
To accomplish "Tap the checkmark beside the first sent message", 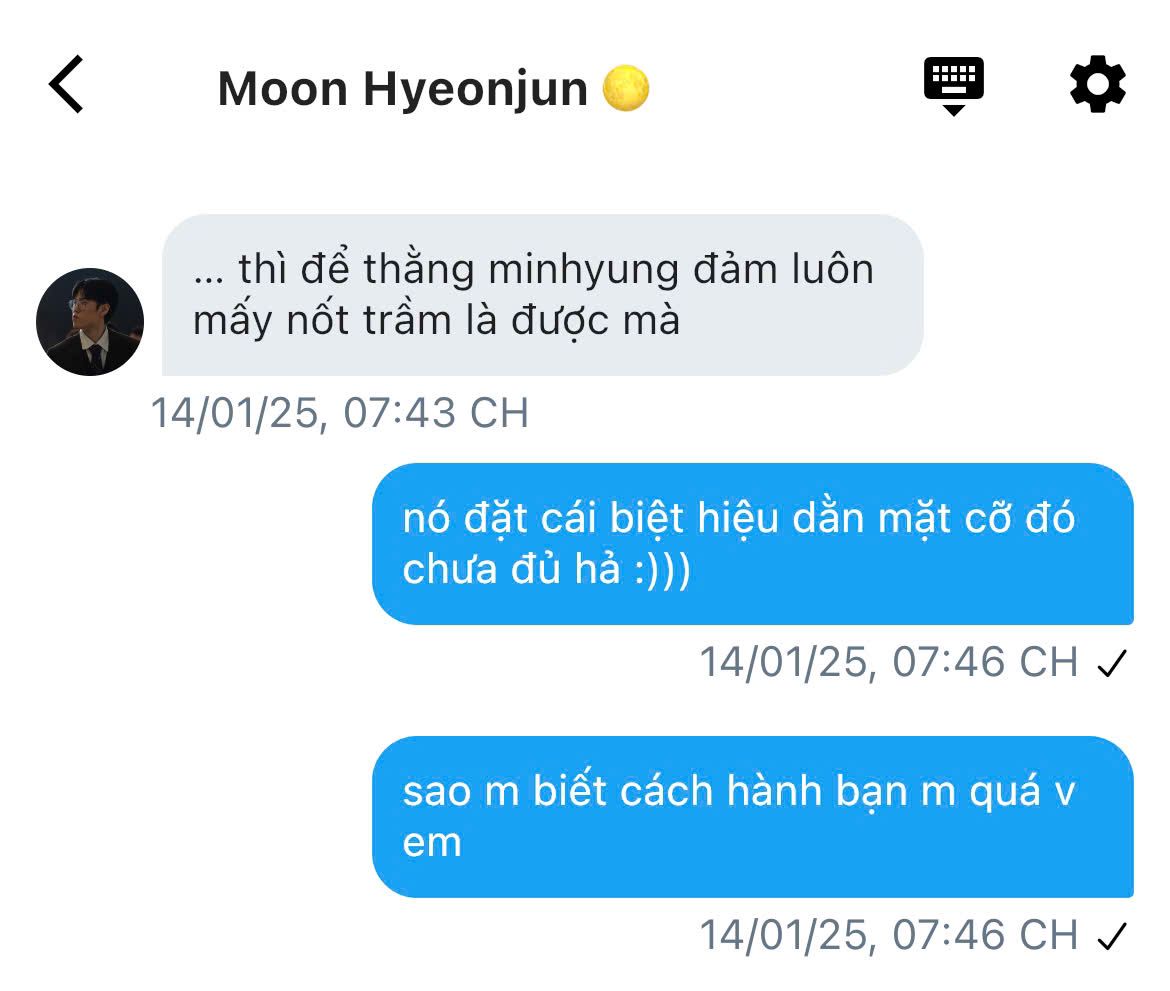I will 1112,663.
